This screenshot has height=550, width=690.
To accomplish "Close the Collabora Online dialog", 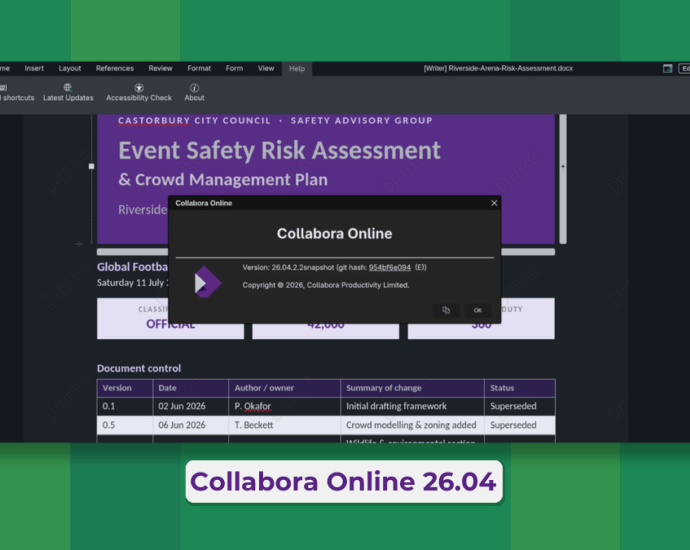I will (494, 203).
